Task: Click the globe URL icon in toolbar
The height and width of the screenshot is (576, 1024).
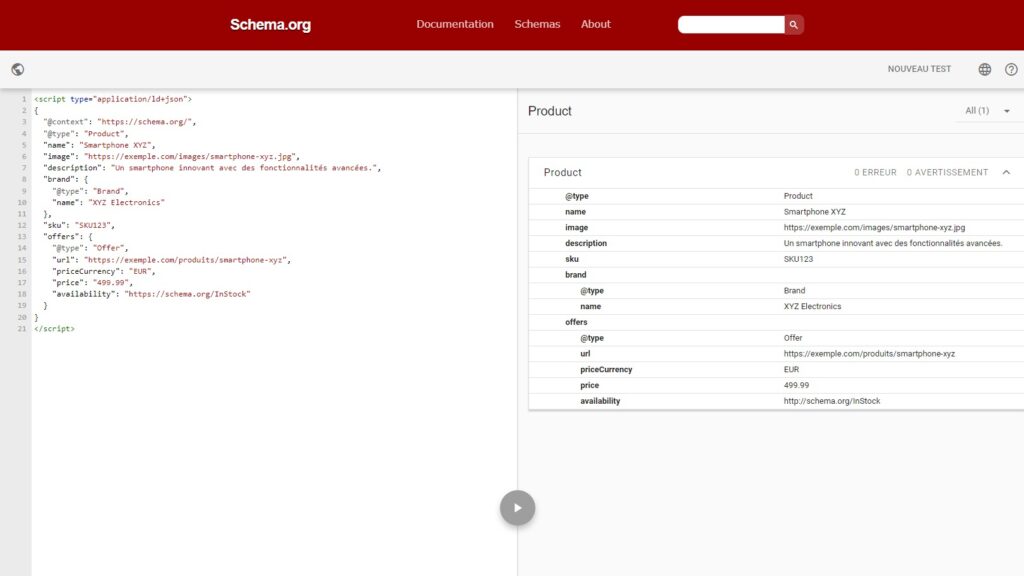Action: point(18,69)
